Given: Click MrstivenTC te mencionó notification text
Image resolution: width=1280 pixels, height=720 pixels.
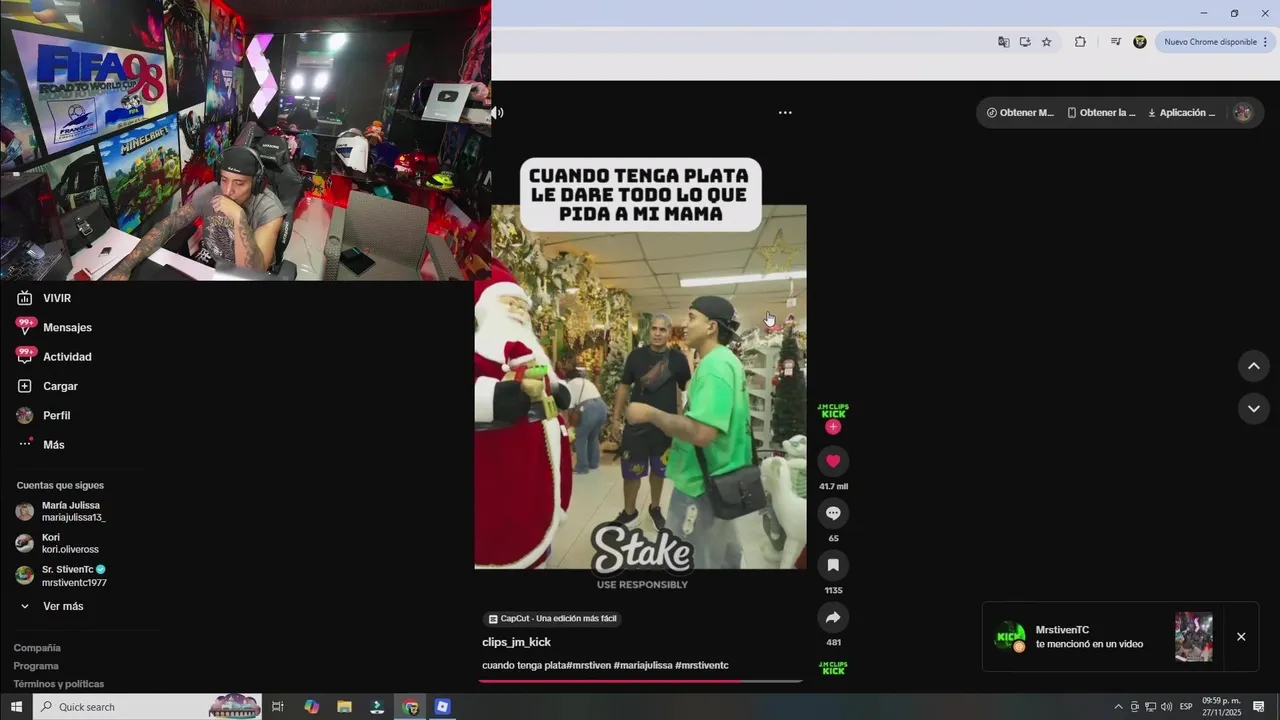Looking at the screenshot, I should tap(1089, 637).
